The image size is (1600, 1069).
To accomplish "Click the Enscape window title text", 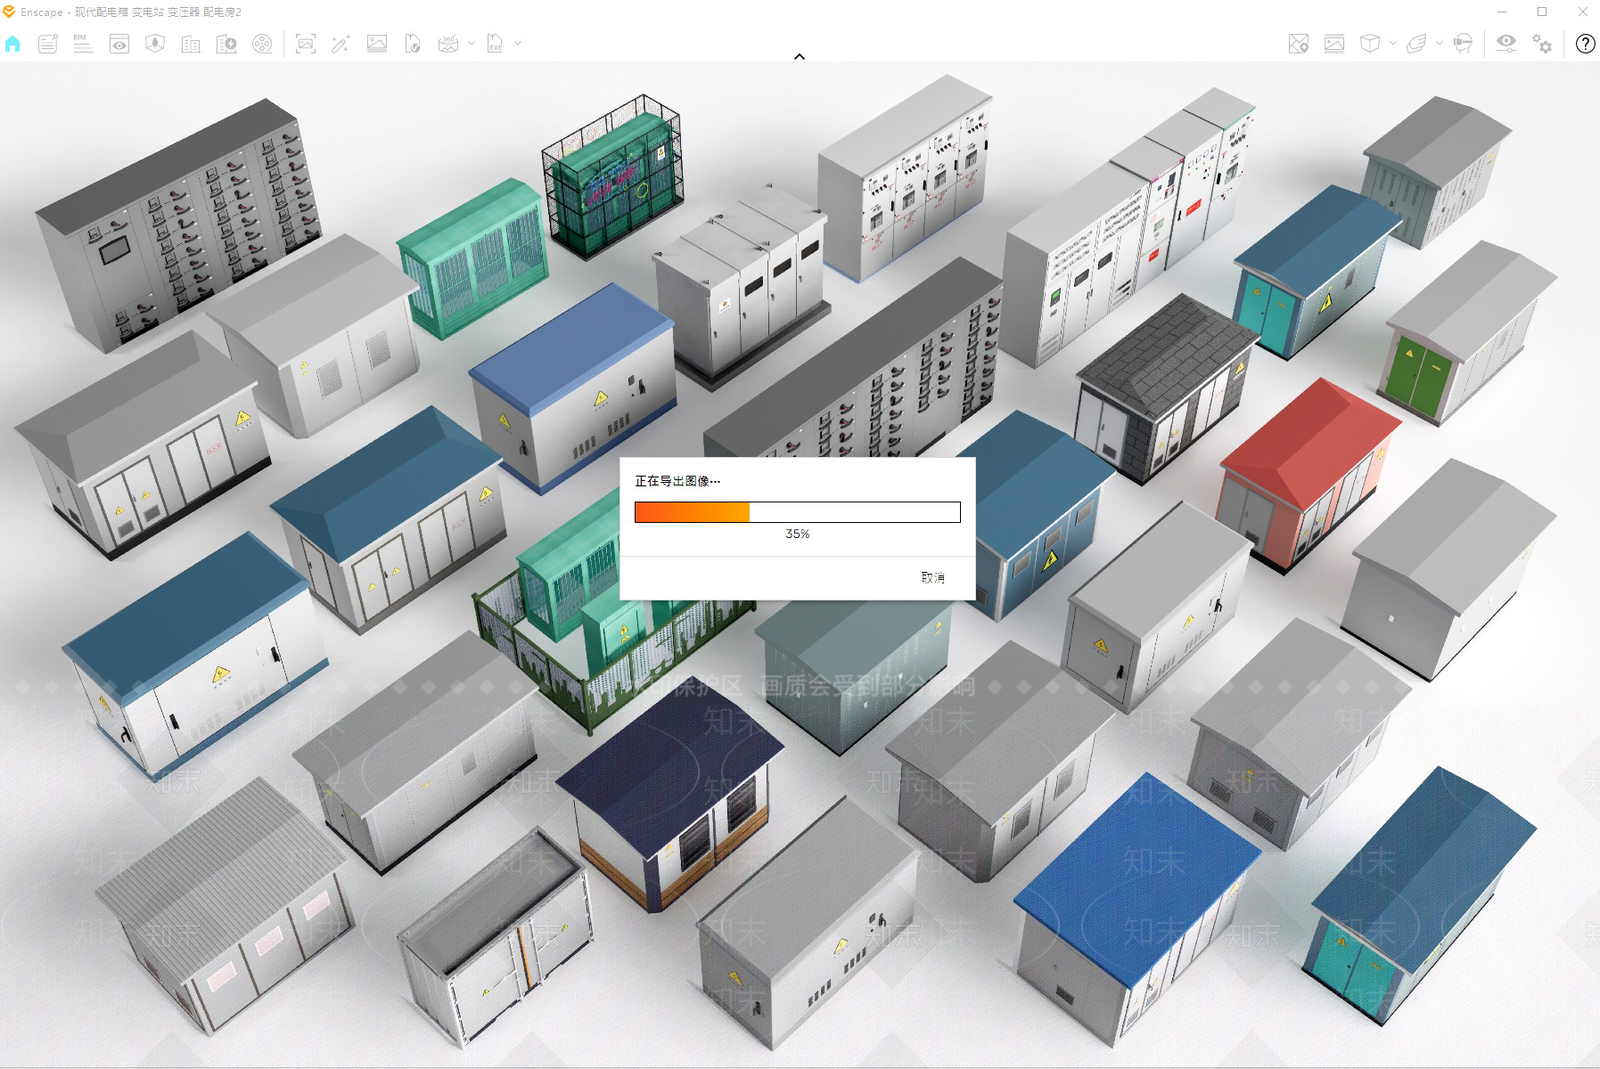I will (x=131, y=12).
